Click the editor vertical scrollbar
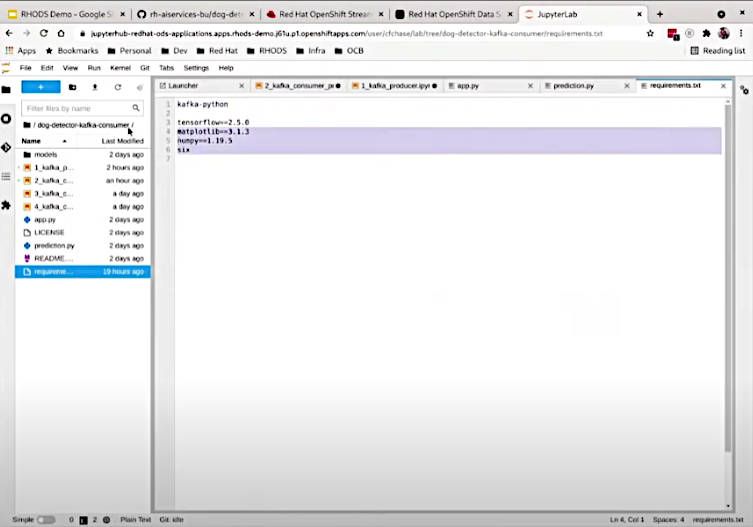 tap(728, 279)
